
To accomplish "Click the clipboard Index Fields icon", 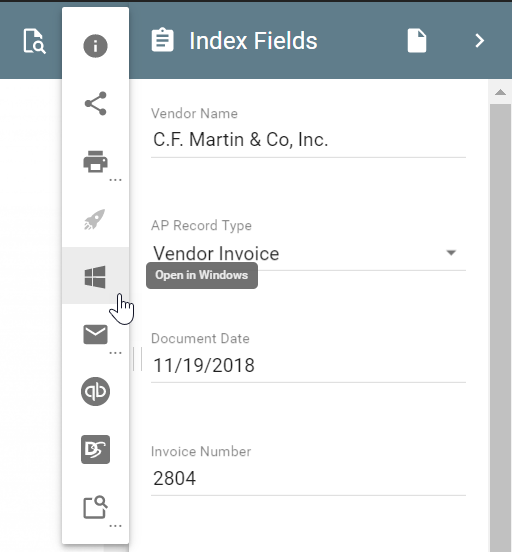I will [x=162, y=40].
